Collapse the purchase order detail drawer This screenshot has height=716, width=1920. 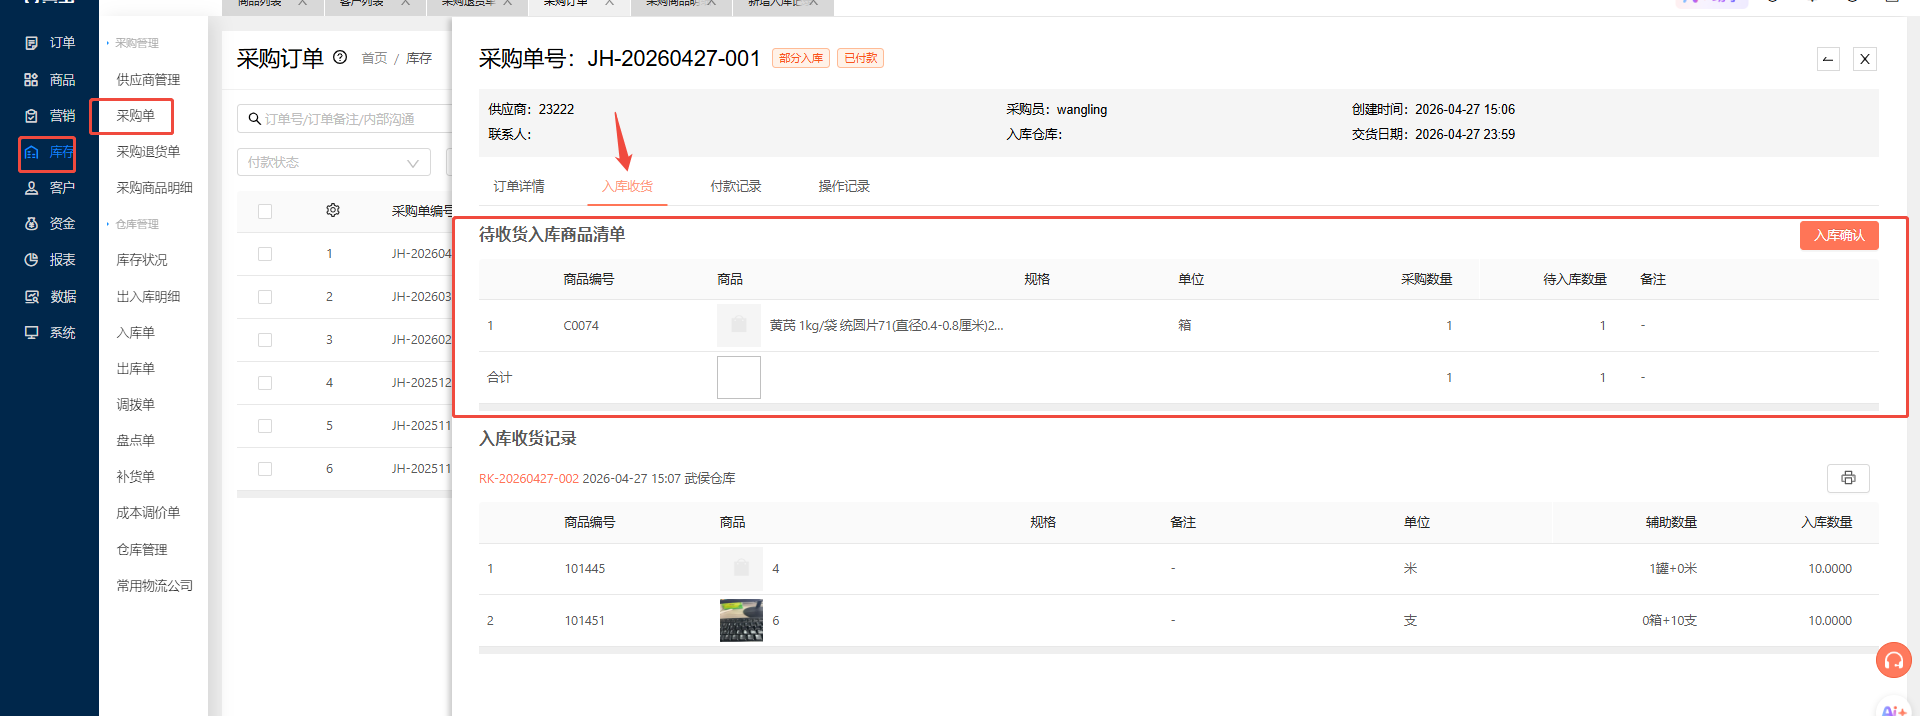click(x=1828, y=59)
